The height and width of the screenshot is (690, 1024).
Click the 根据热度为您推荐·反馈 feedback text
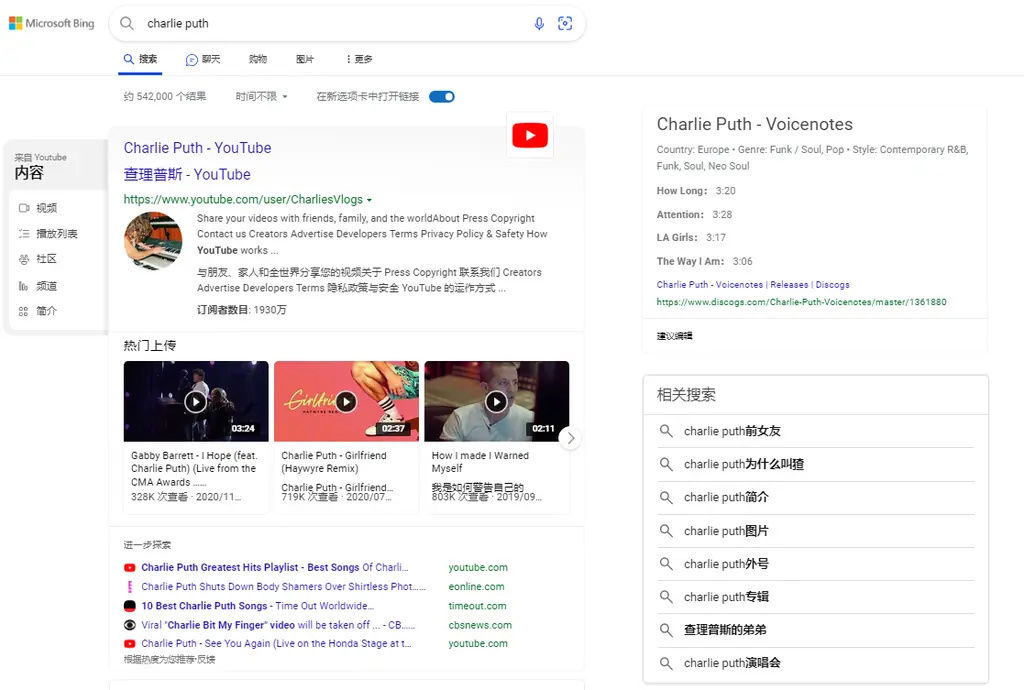pos(169,659)
